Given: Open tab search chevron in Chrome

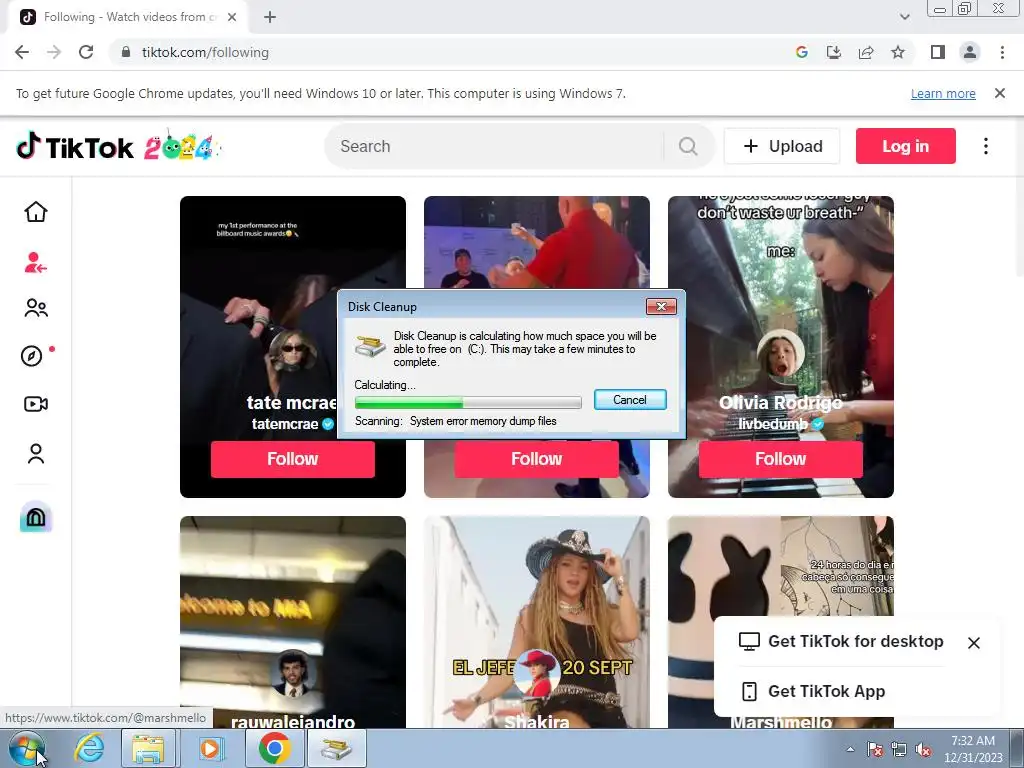Looking at the screenshot, I should pos(904,17).
